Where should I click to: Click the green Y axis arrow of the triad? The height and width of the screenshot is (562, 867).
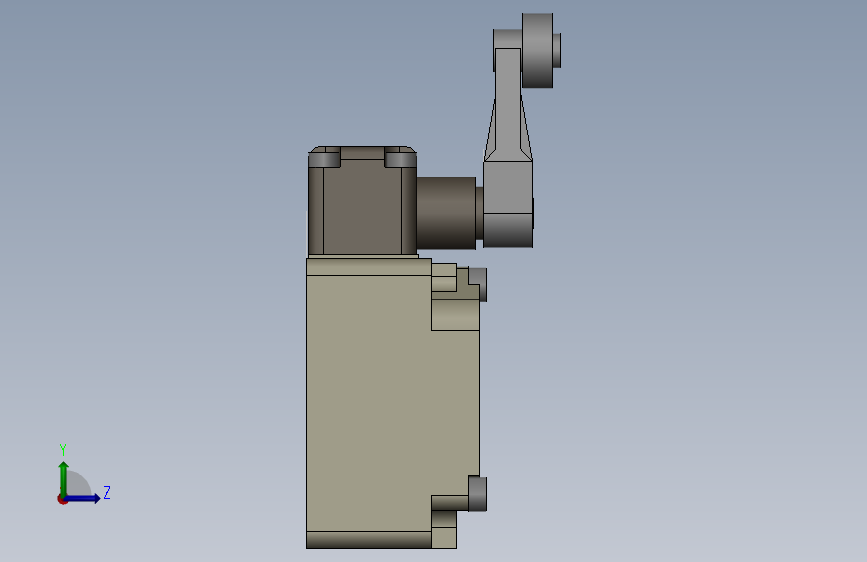coord(64,479)
